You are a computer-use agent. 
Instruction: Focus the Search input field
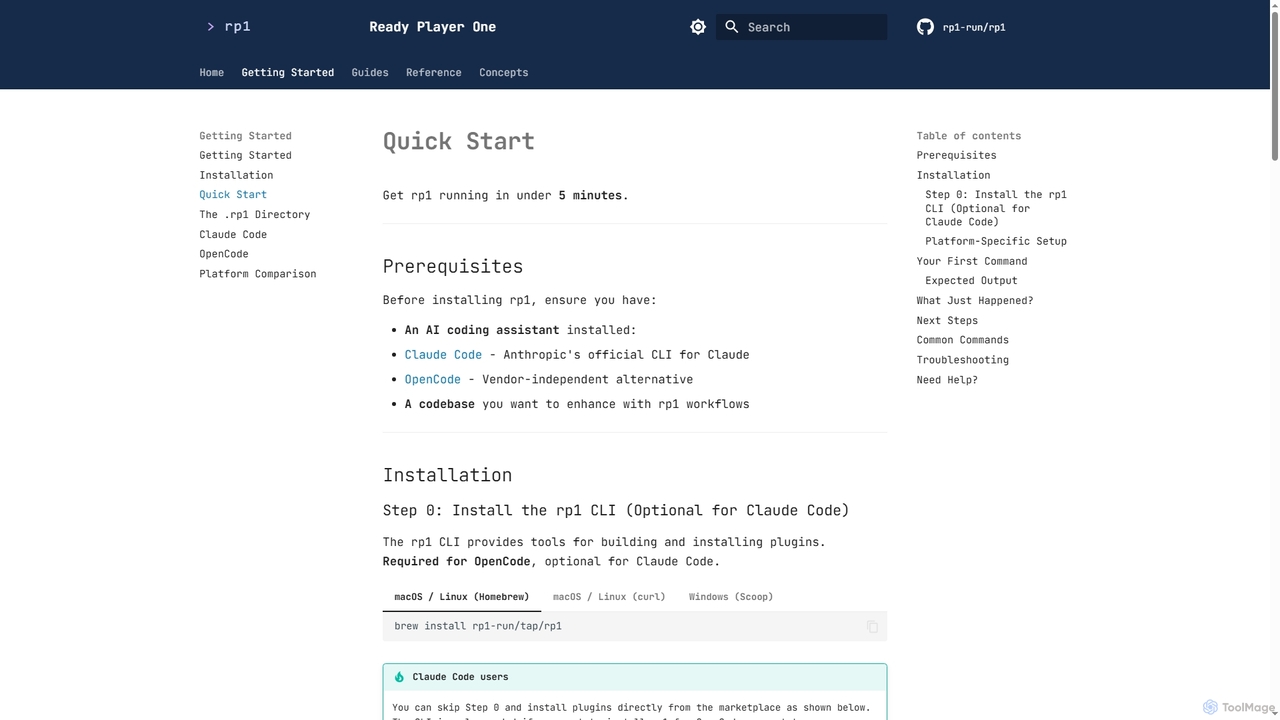pos(801,27)
